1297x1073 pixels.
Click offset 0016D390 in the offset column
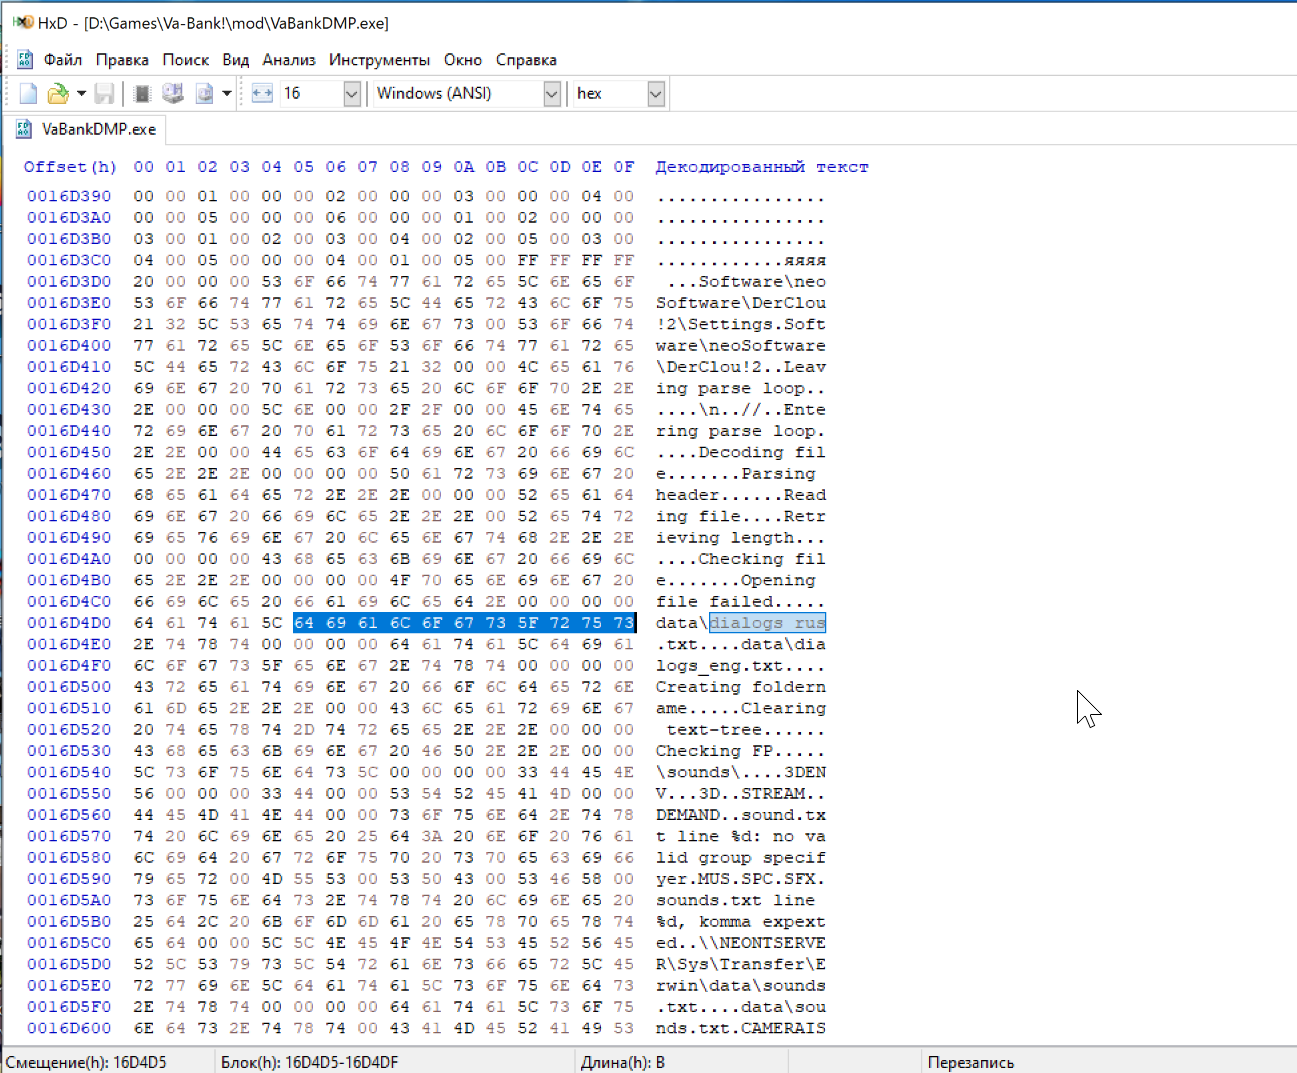(x=69, y=196)
